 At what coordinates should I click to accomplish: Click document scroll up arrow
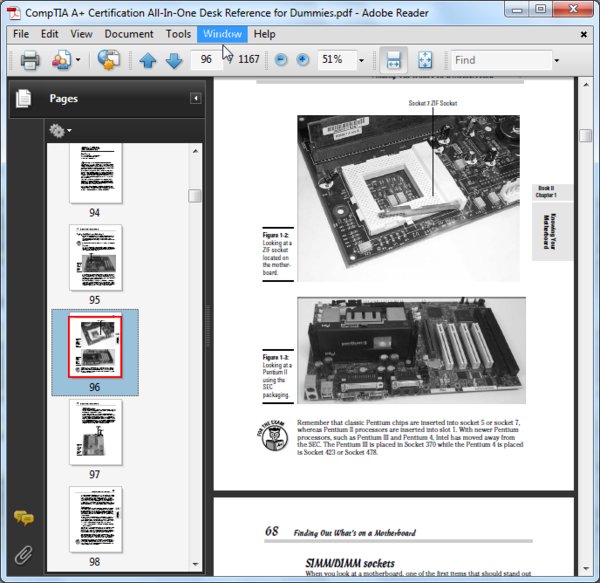(x=586, y=85)
